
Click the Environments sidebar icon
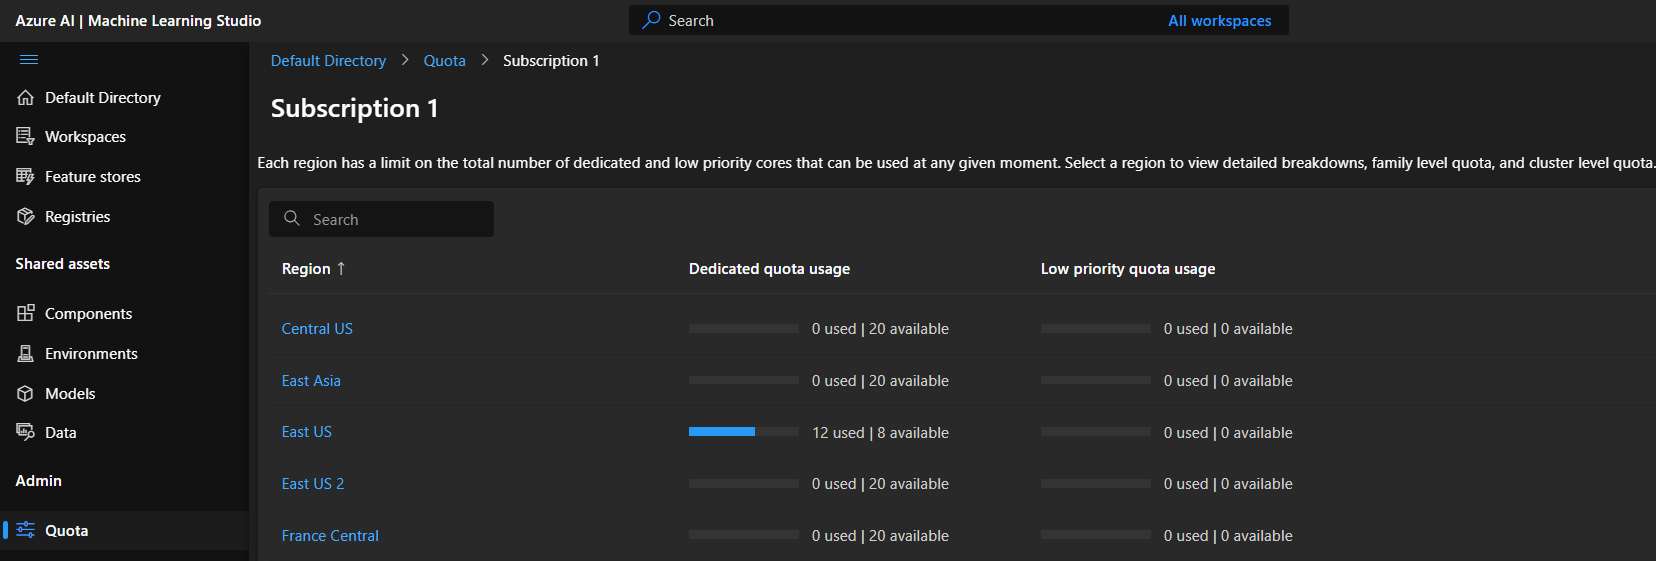[26, 354]
